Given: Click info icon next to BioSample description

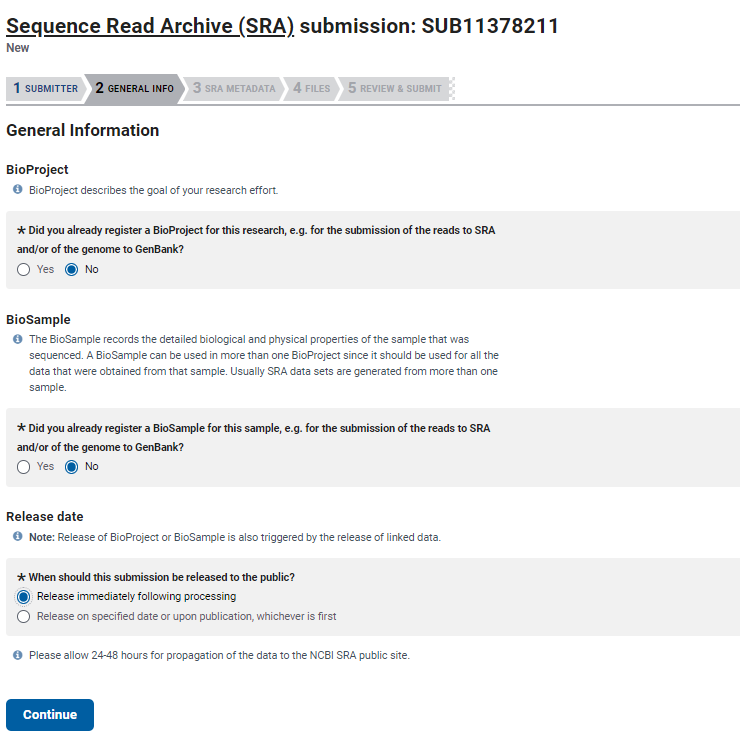Looking at the screenshot, I should (x=18, y=339).
